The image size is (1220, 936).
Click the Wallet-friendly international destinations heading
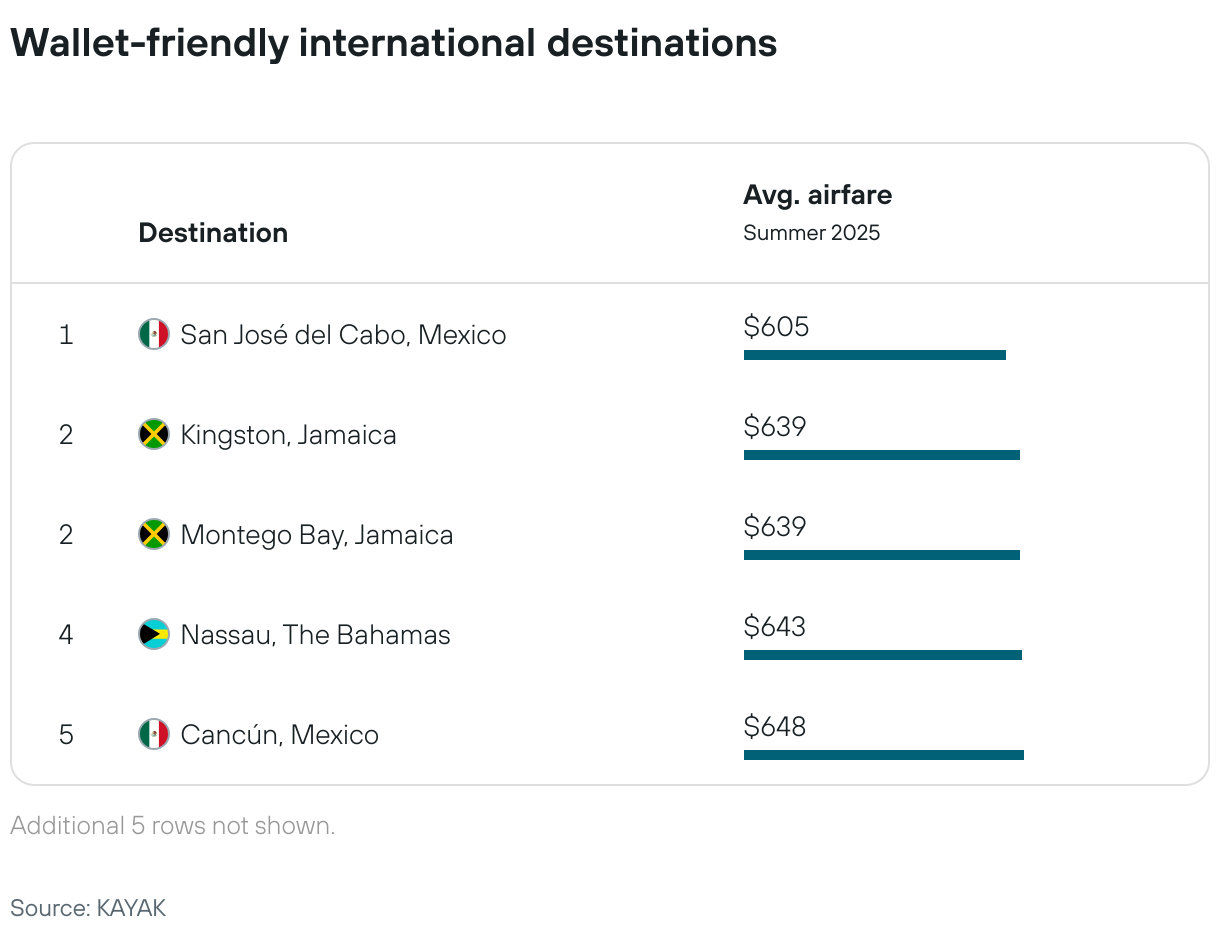(x=394, y=43)
